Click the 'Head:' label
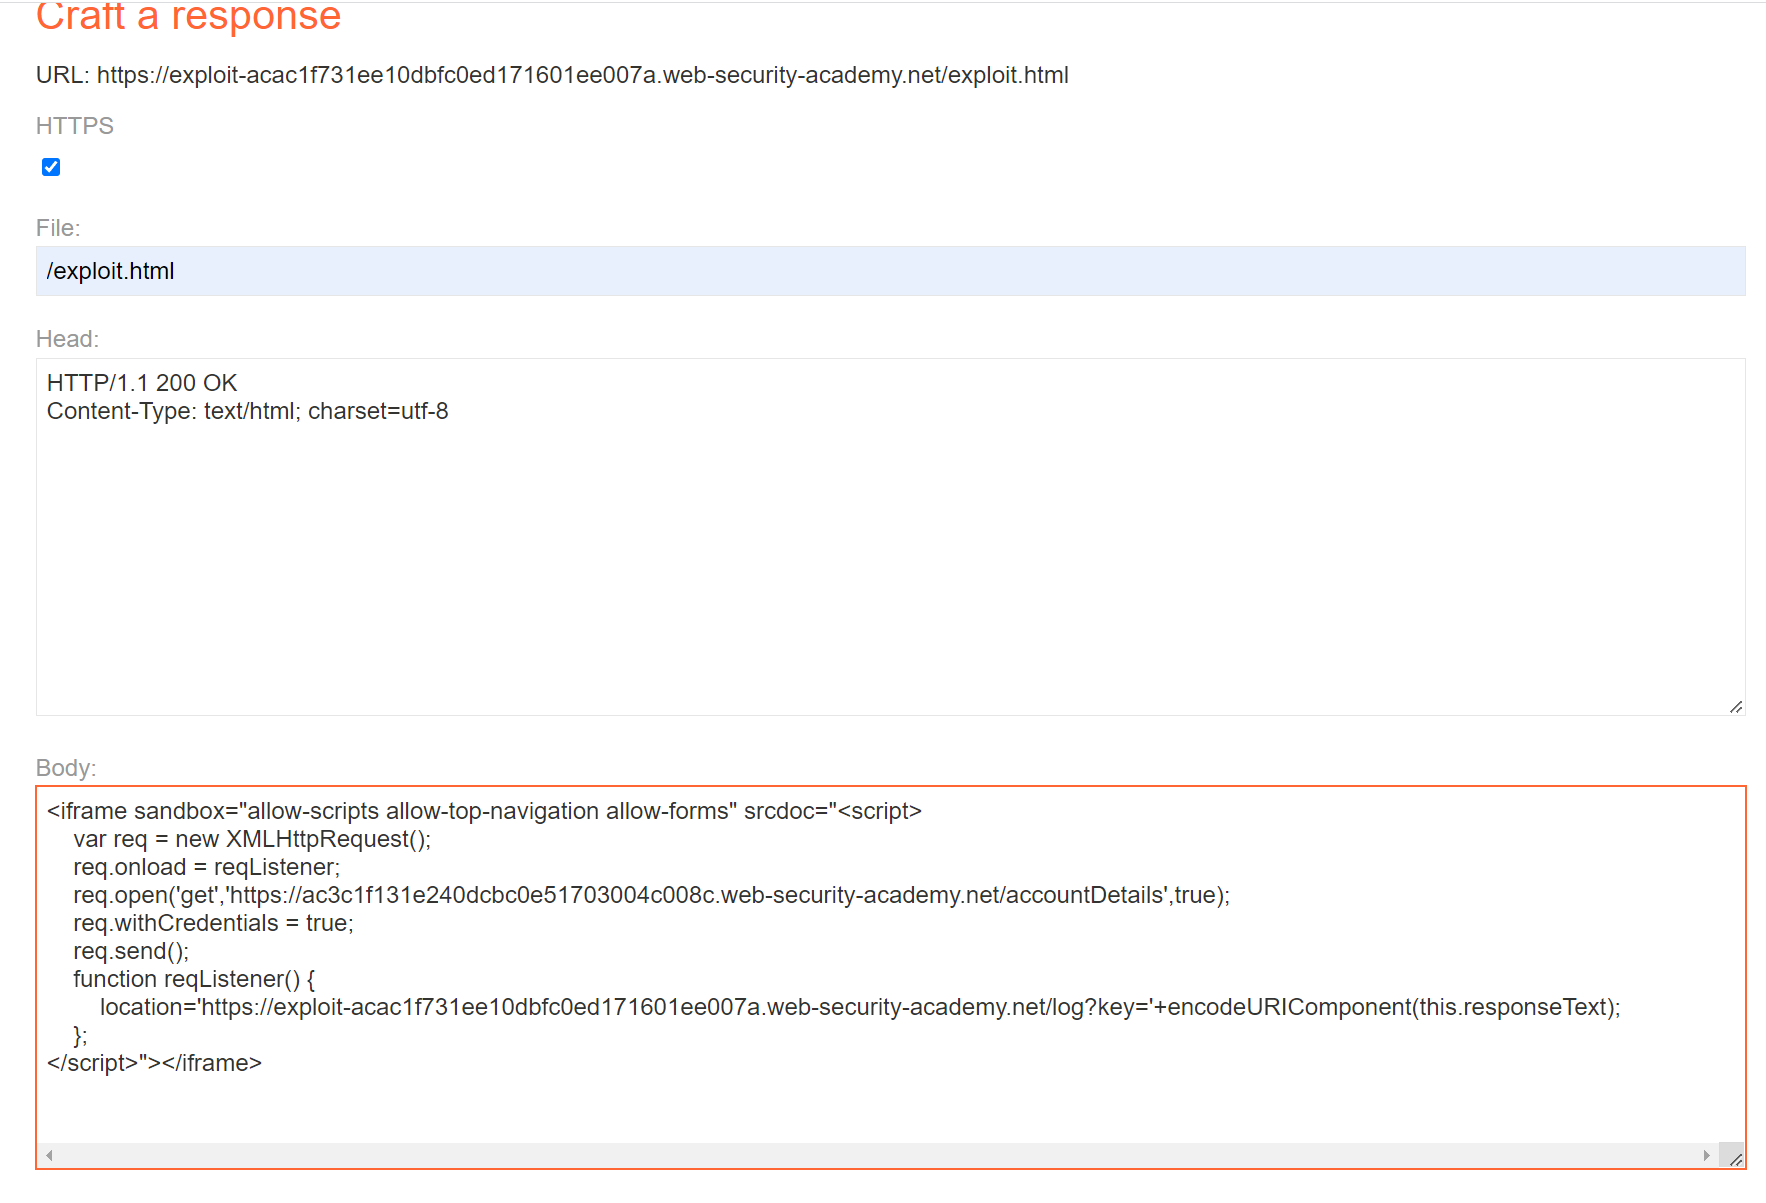Image resolution: width=1766 pixels, height=1203 pixels. pos(68,339)
